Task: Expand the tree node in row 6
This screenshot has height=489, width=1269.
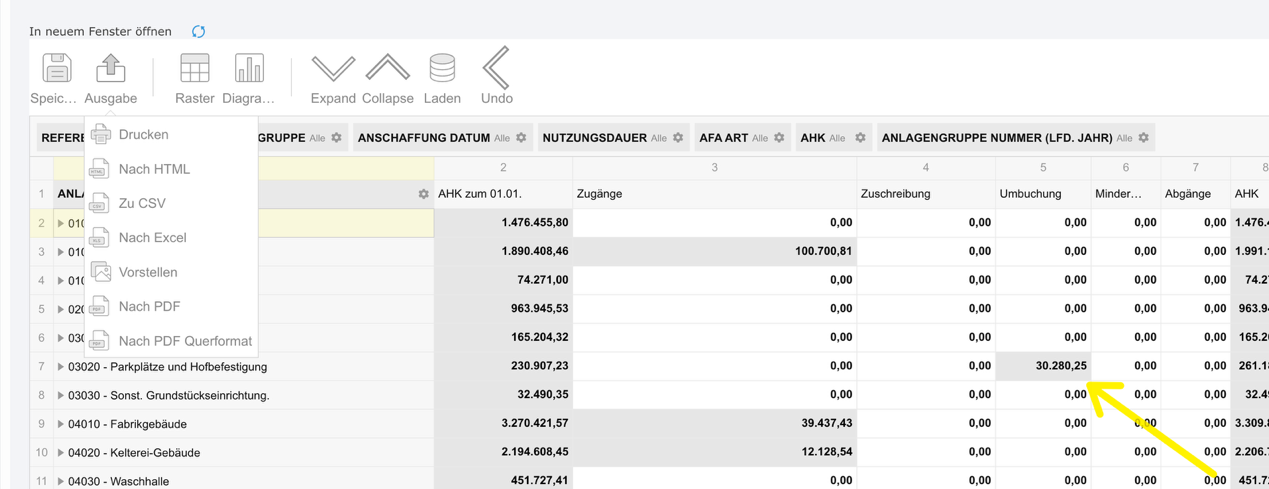Action: (x=61, y=338)
